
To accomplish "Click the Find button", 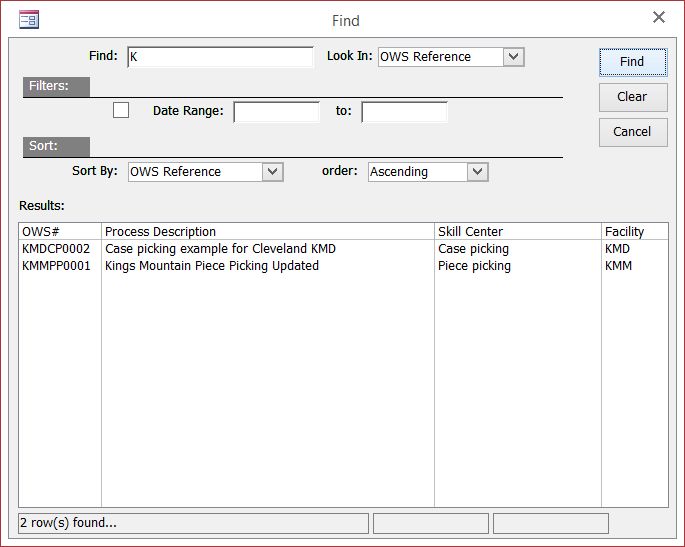I will point(633,62).
